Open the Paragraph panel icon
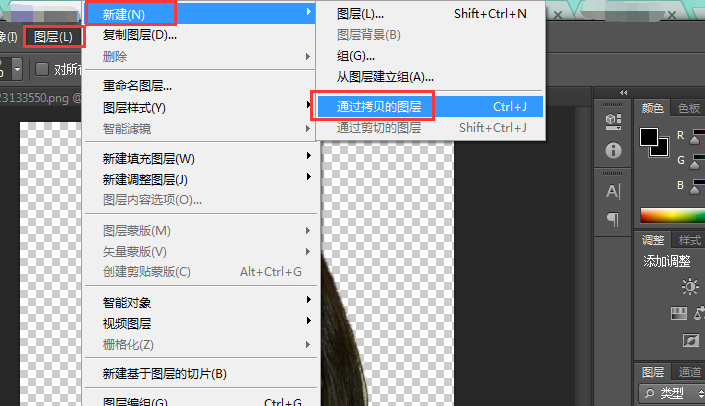705x406 pixels. (613, 219)
